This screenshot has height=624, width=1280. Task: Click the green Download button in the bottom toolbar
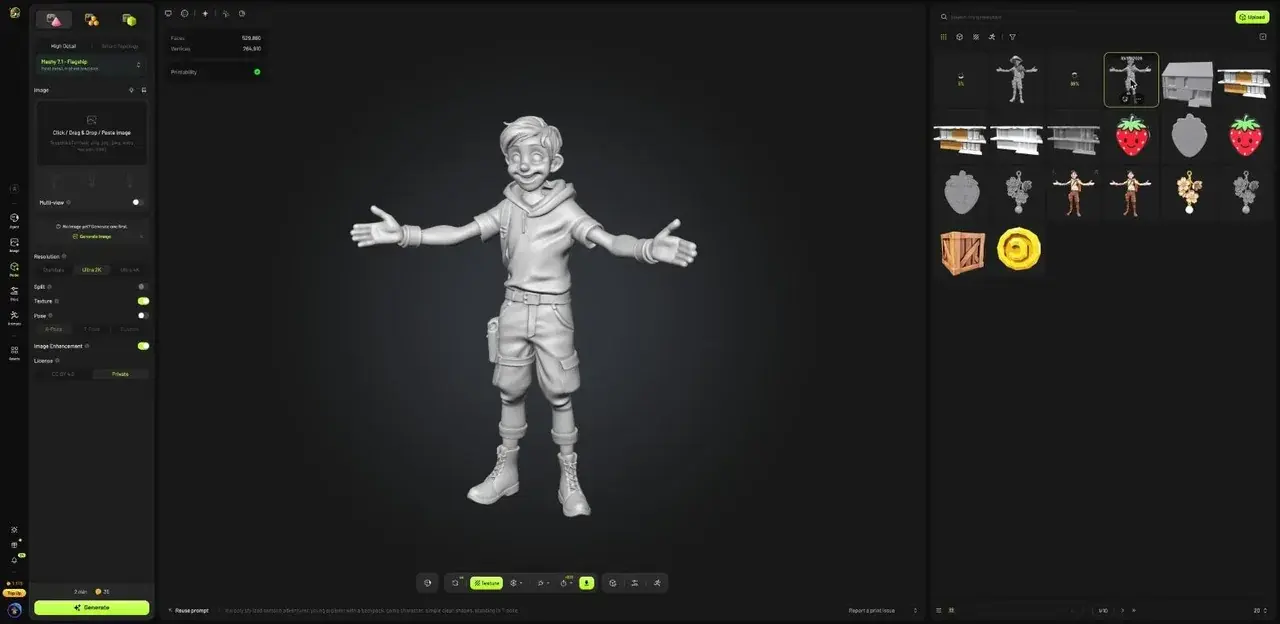point(586,583)
